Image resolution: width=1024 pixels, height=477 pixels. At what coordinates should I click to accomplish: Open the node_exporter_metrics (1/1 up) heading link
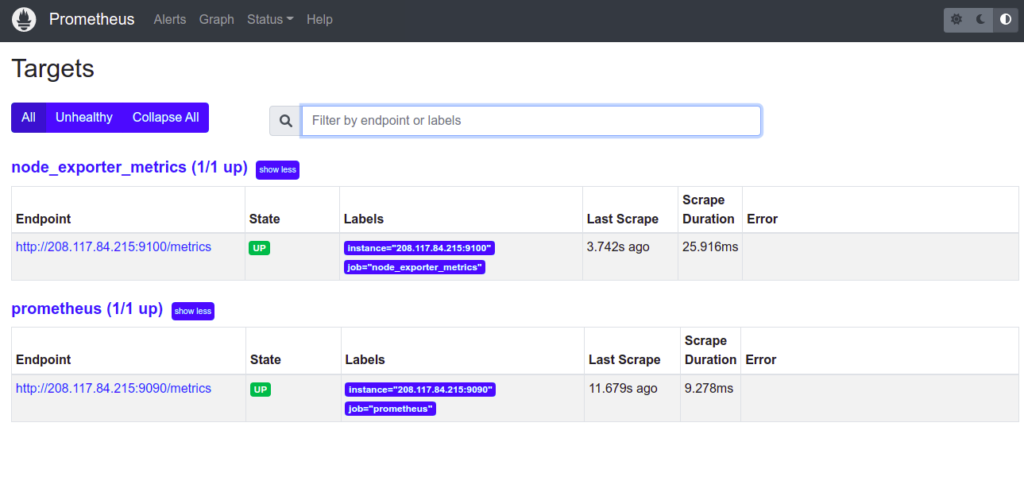pos(129,167)
